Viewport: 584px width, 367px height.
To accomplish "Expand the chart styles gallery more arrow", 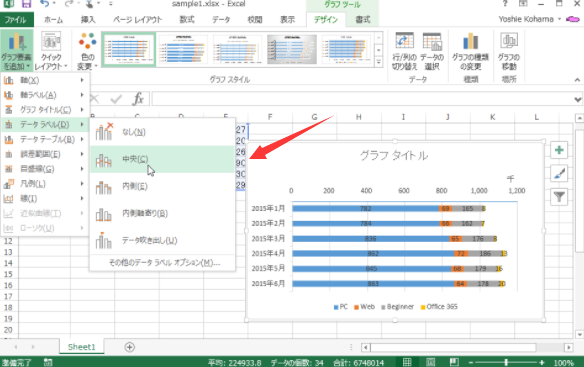I will (378, 63).
